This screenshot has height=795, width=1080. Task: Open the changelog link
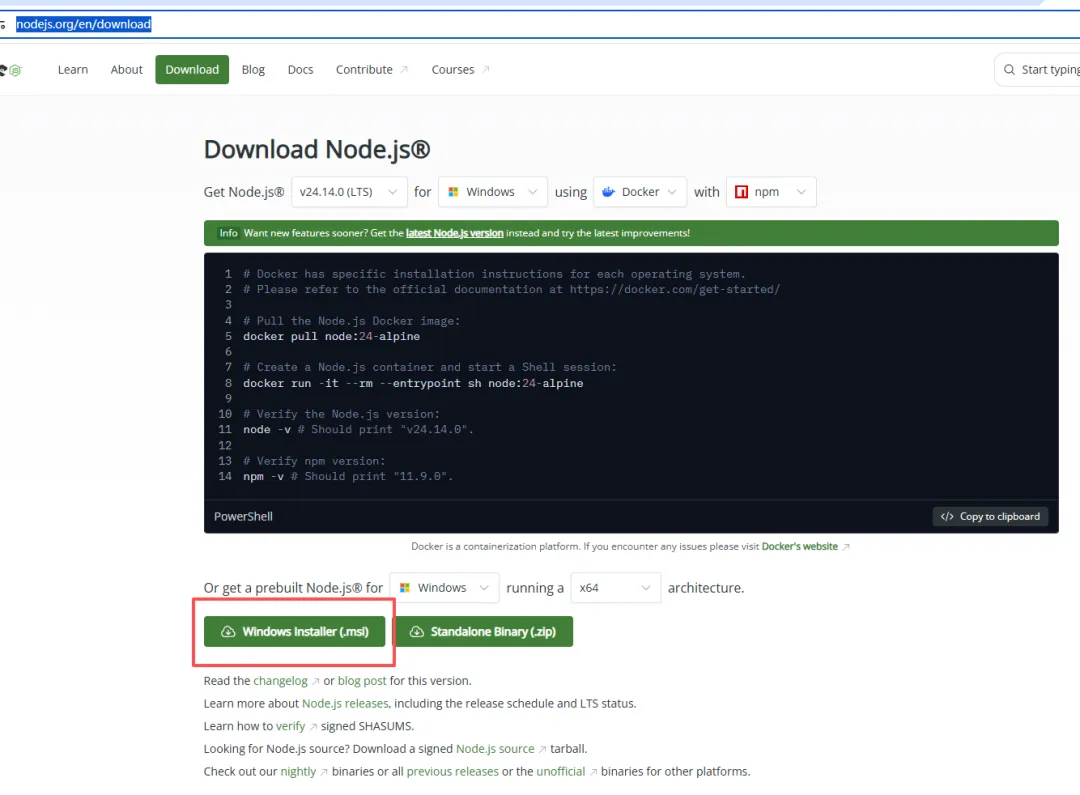[280, 681]
